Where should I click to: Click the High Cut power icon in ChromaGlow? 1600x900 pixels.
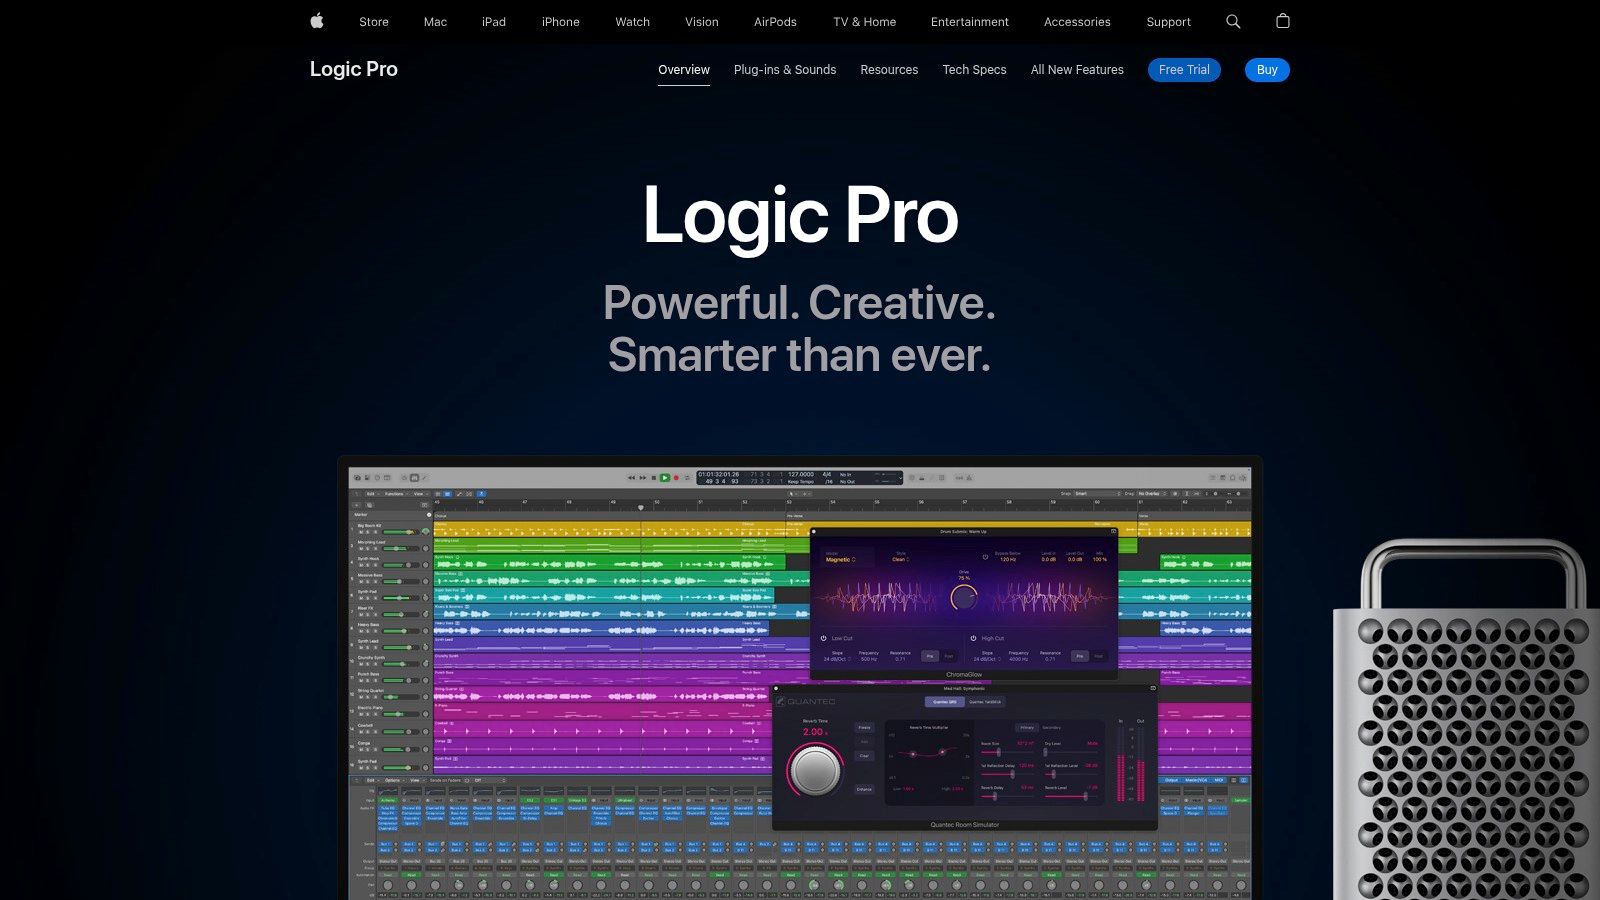pyautogui.click(x=973, y=638)
